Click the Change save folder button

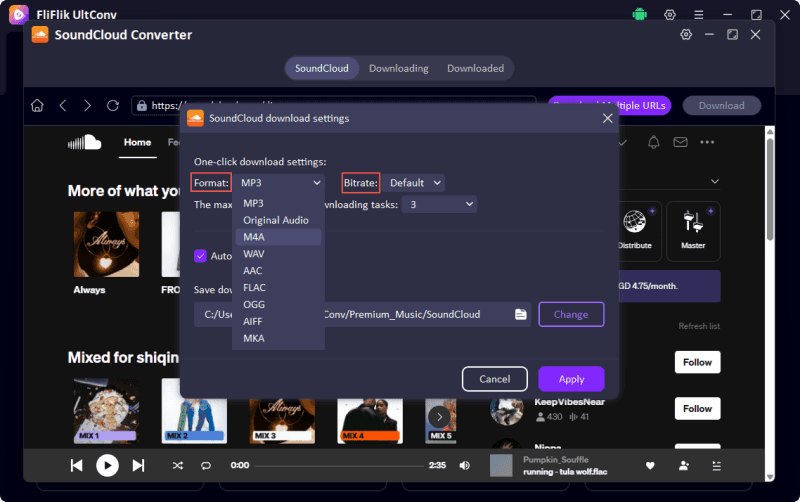[x=571, y=314]
